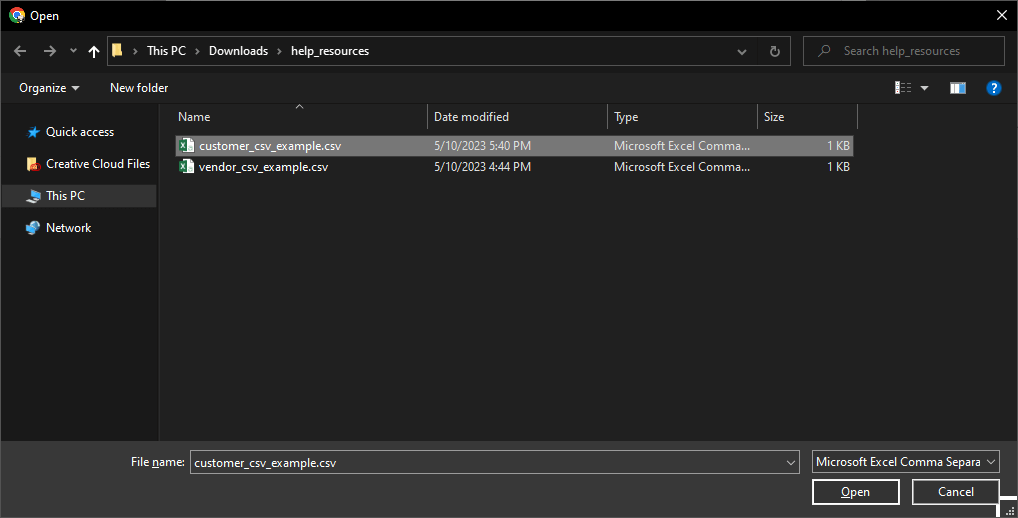
Task: Click the Help question mark icon
Action: (x=993, y=88)
